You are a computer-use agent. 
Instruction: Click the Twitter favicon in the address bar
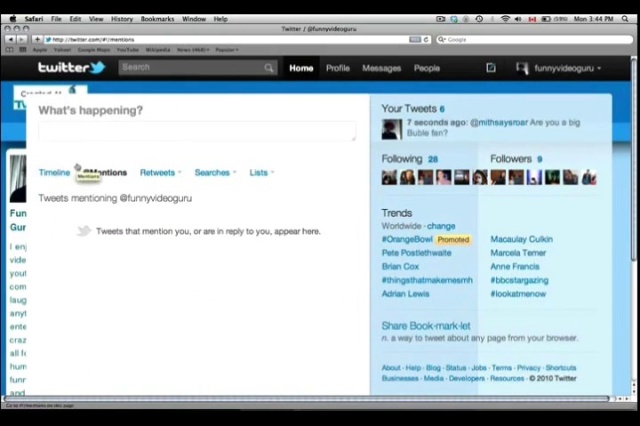tap(48, 40)
